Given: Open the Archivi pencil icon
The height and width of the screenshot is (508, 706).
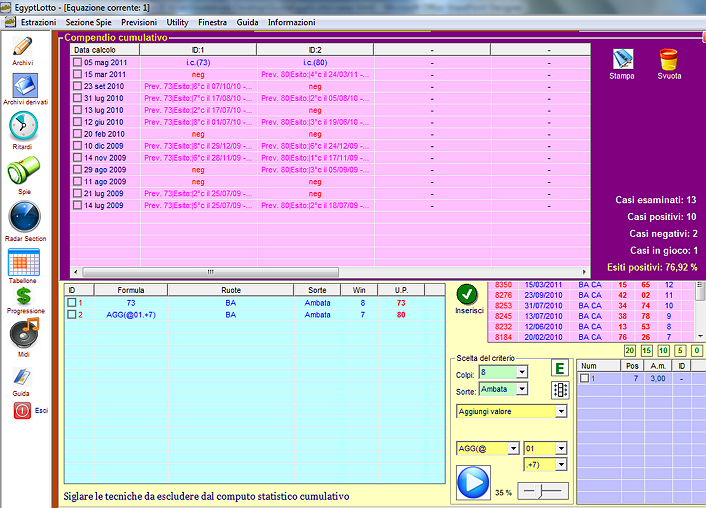Looking at the screenshot, I should 23,46.
